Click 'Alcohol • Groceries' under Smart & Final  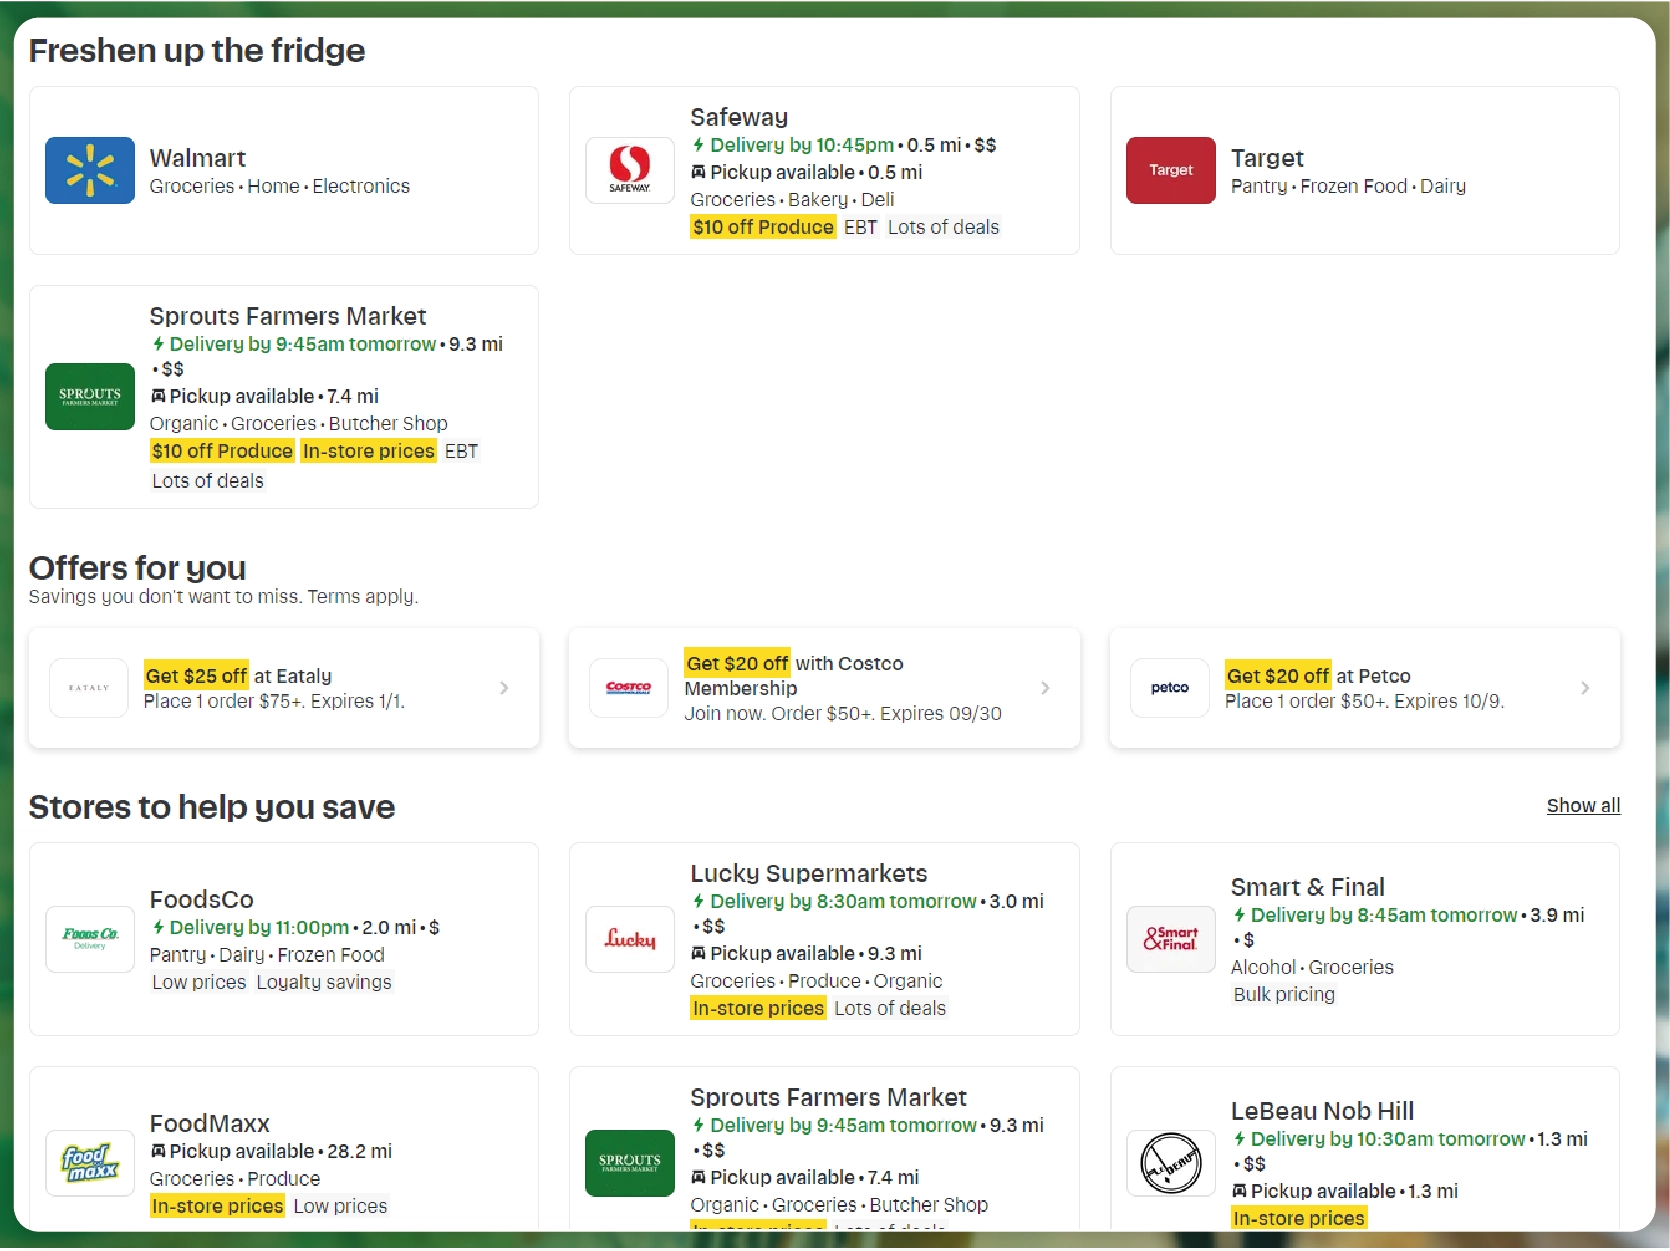click(x=1312, y=967)
